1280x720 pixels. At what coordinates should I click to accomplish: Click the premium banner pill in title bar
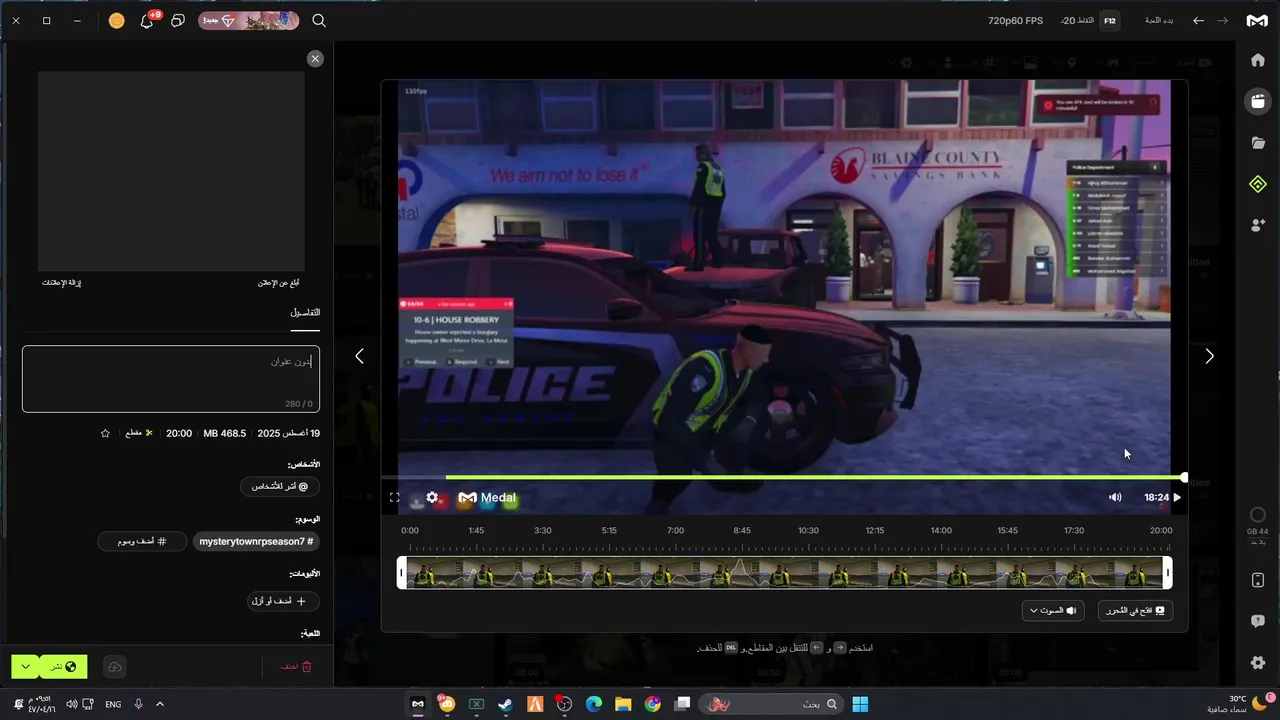(x=249, y=20)
